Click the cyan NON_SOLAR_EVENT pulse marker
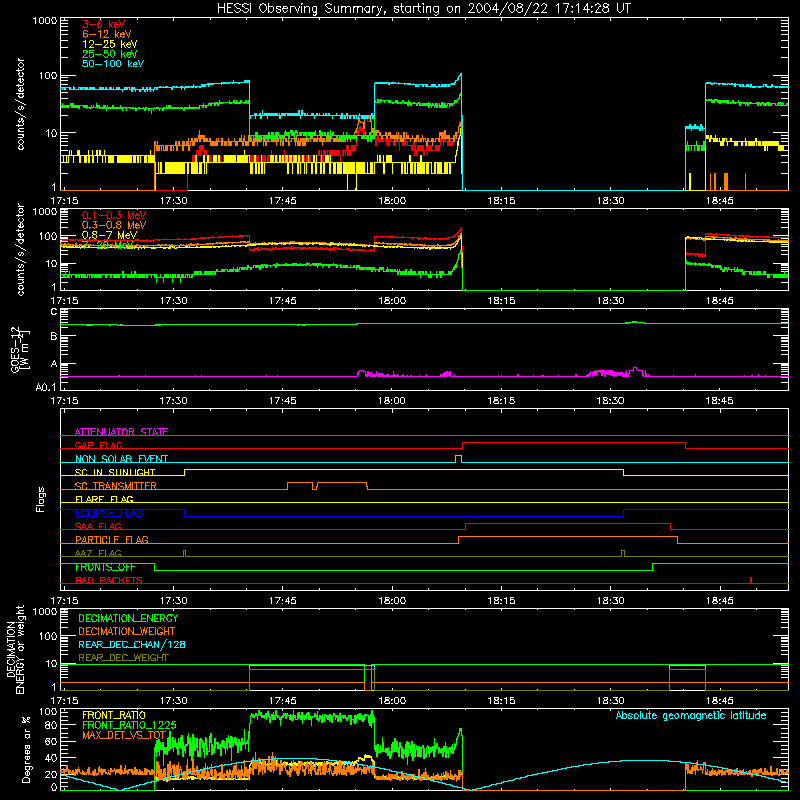800x800 pixels. [x=458, y=459]
